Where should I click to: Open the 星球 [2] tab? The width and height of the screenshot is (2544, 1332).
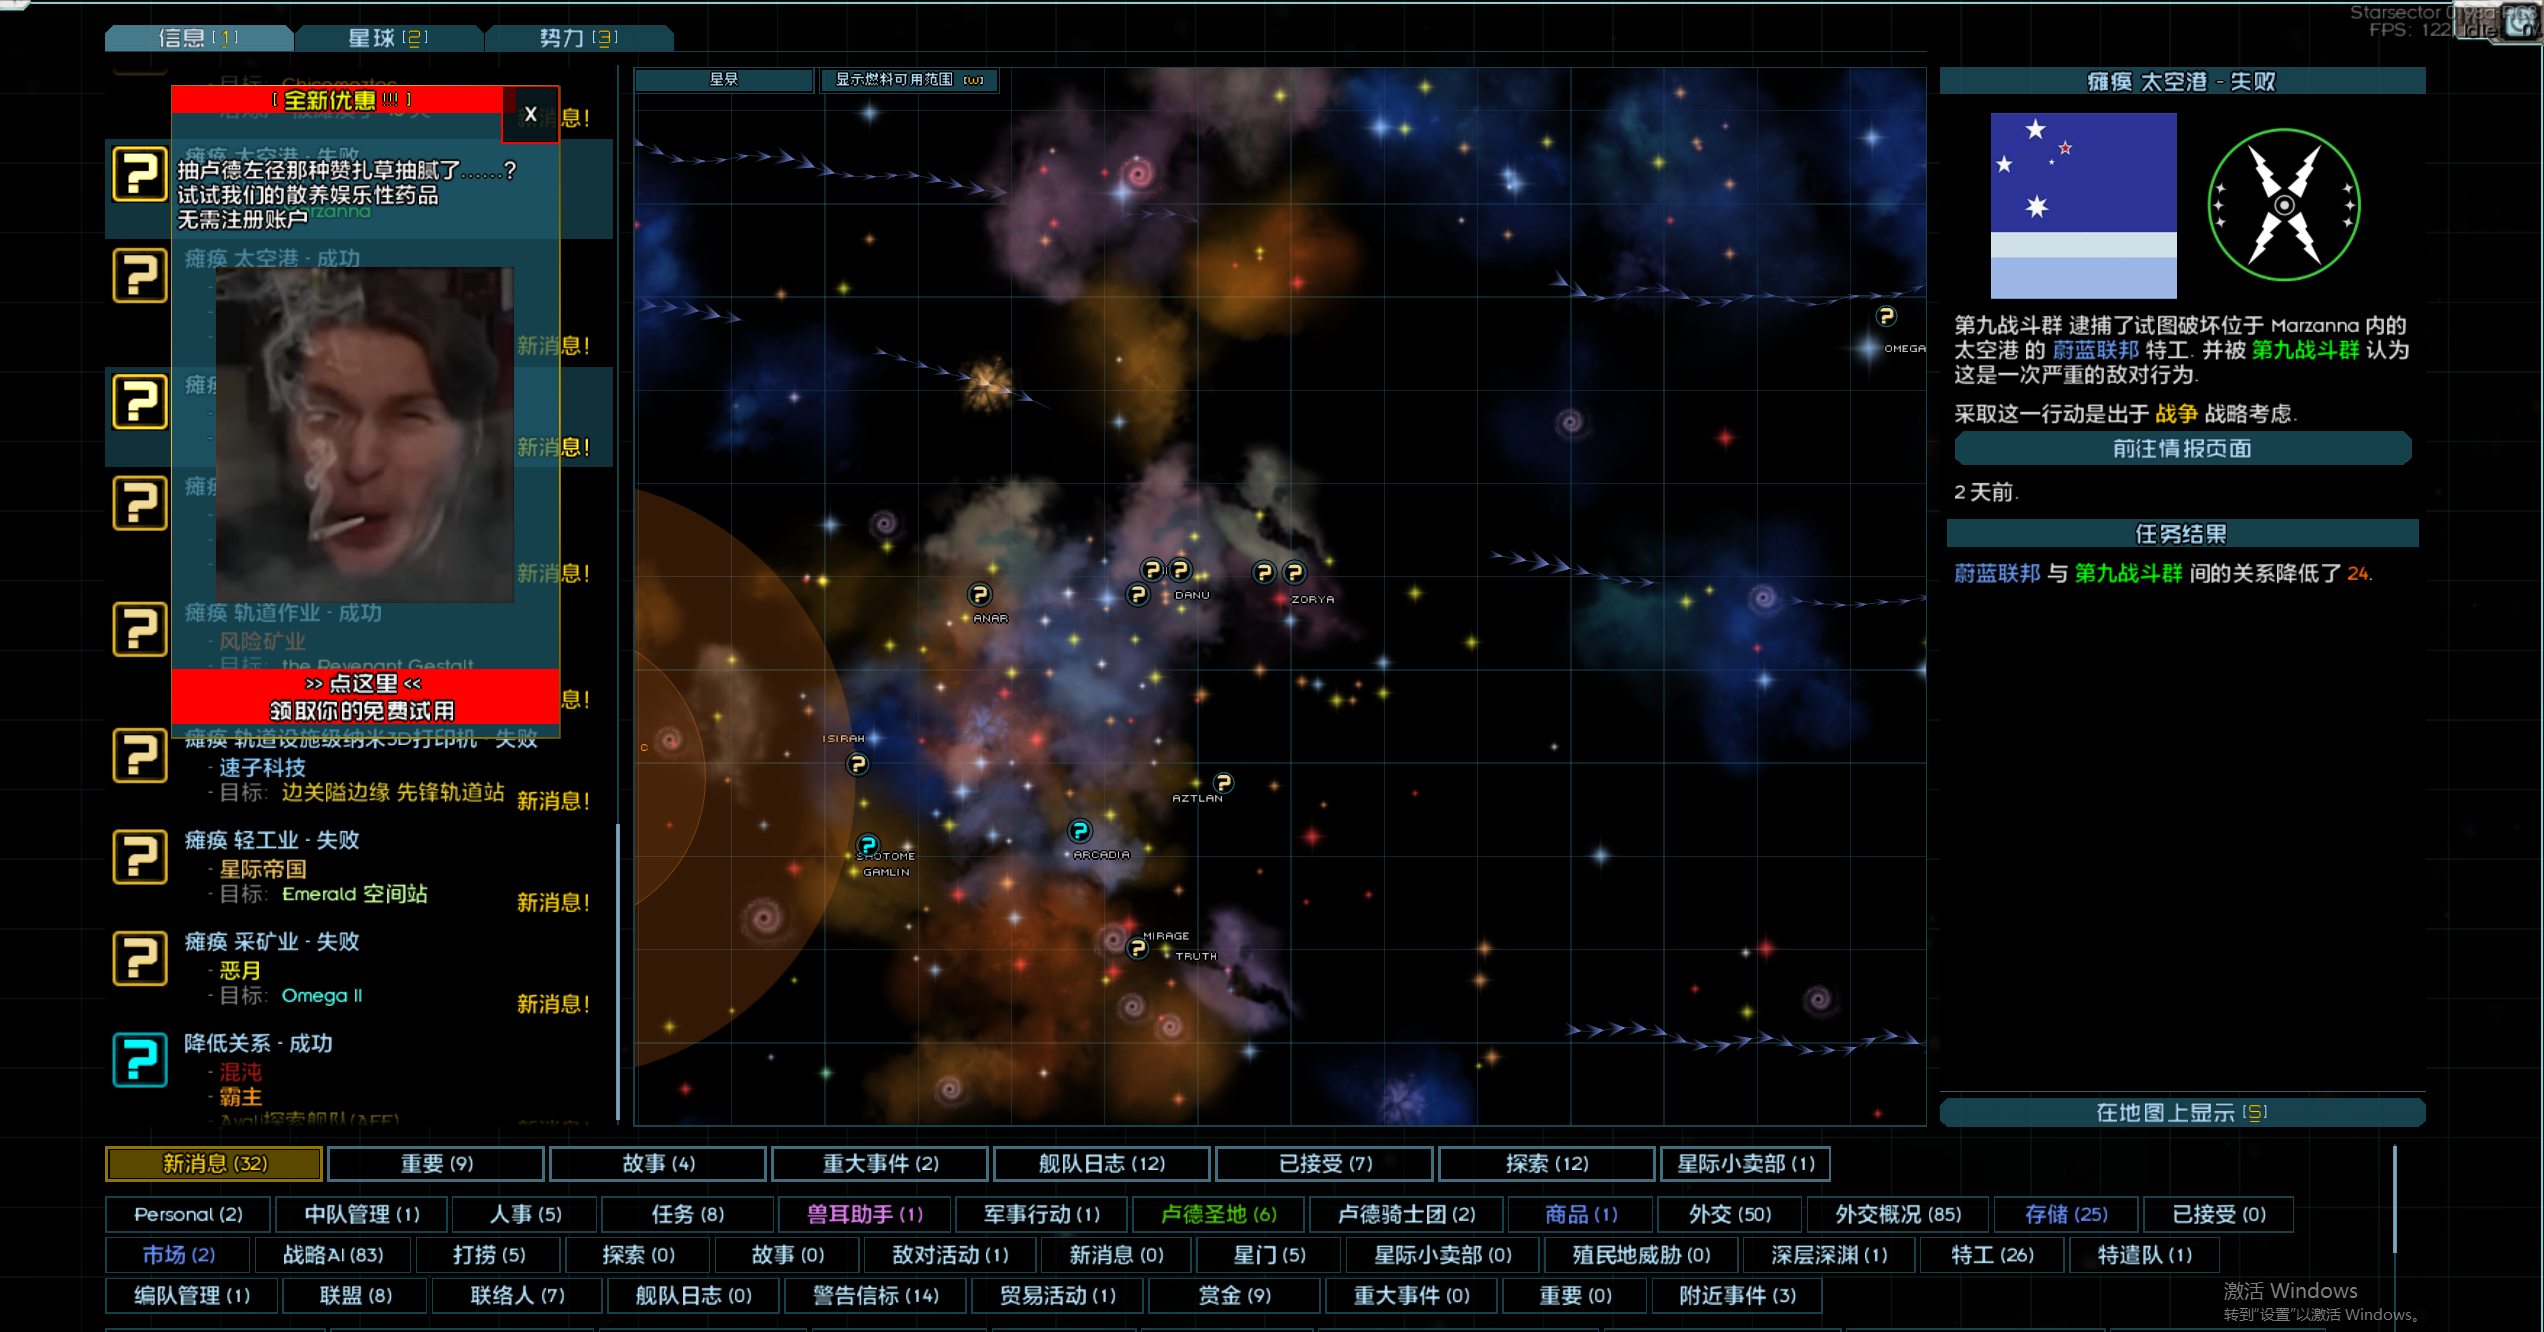tap(388, 38)
